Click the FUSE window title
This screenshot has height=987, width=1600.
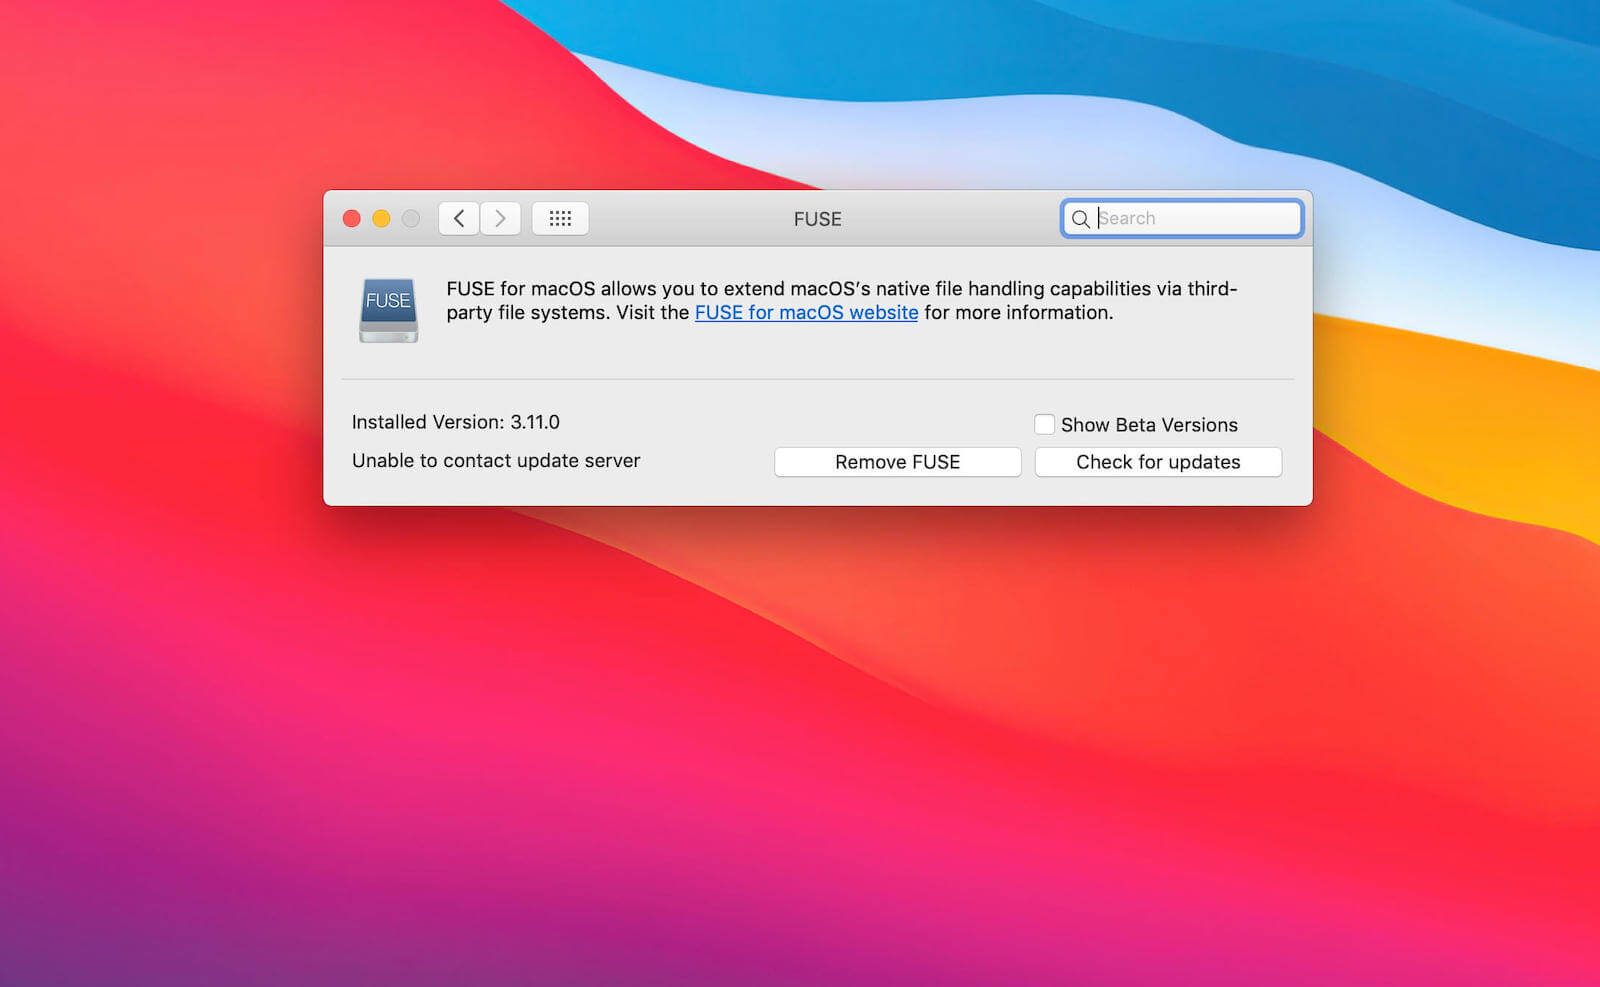pyautogui.click(x=818, y=219)
